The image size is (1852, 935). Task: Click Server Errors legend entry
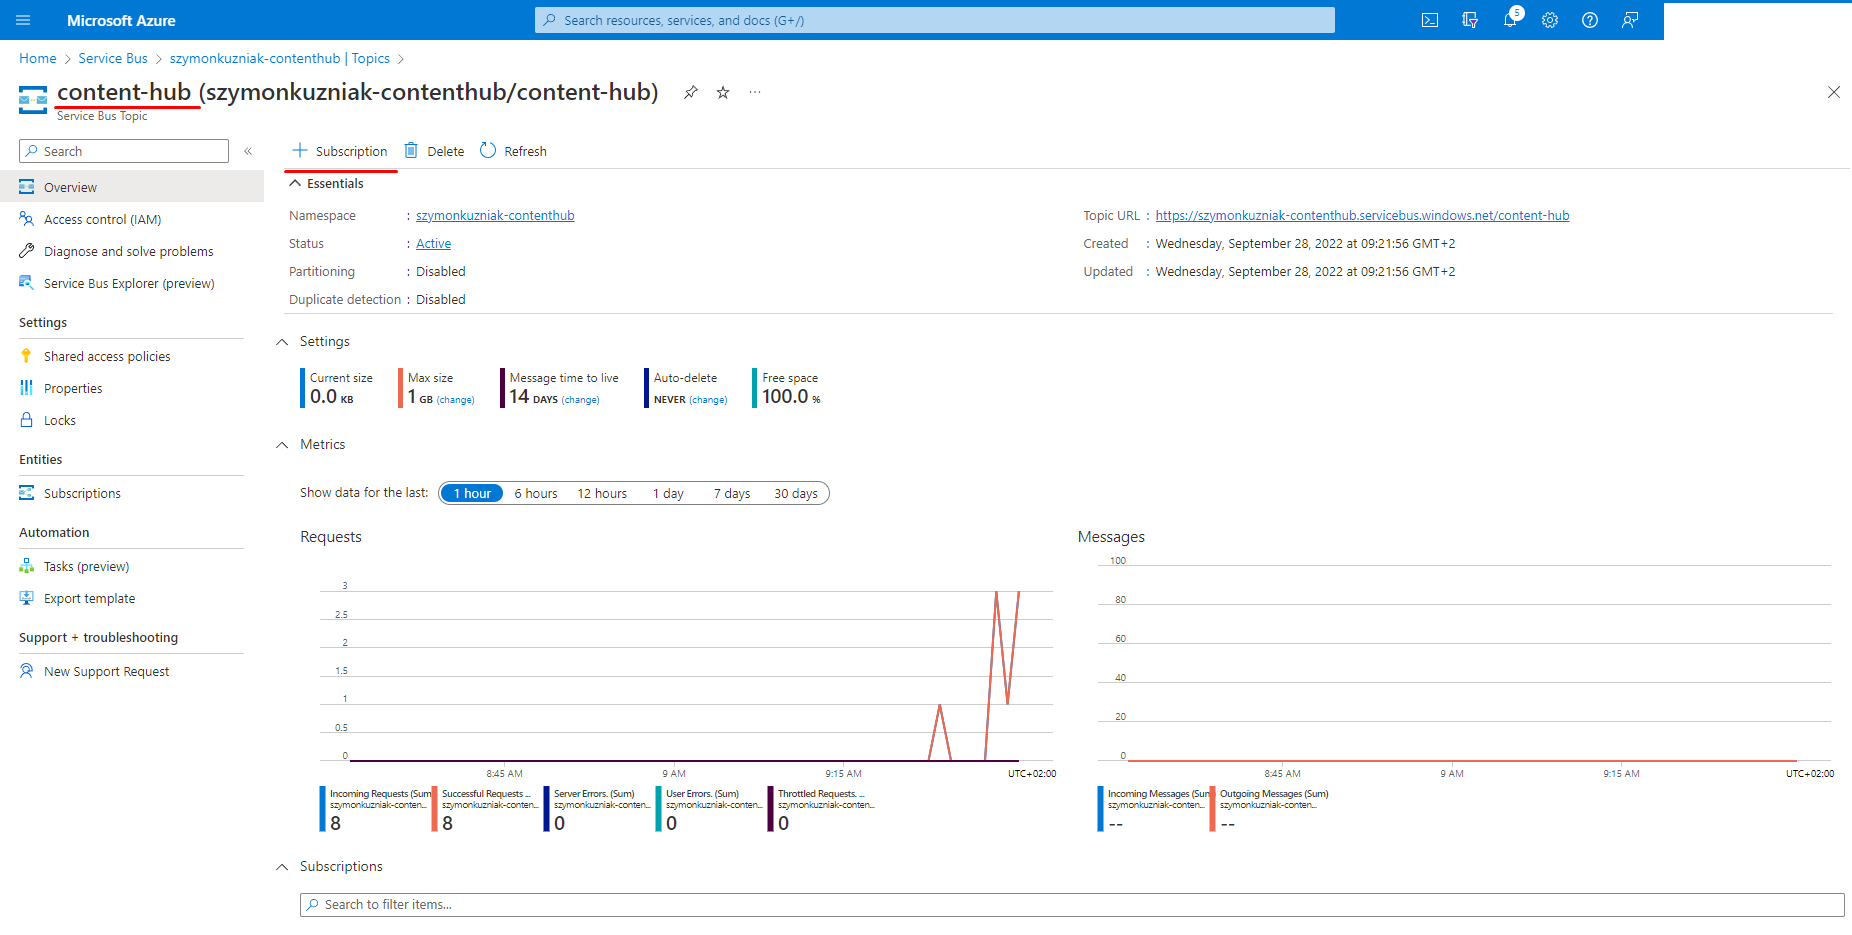coord(597,809)
